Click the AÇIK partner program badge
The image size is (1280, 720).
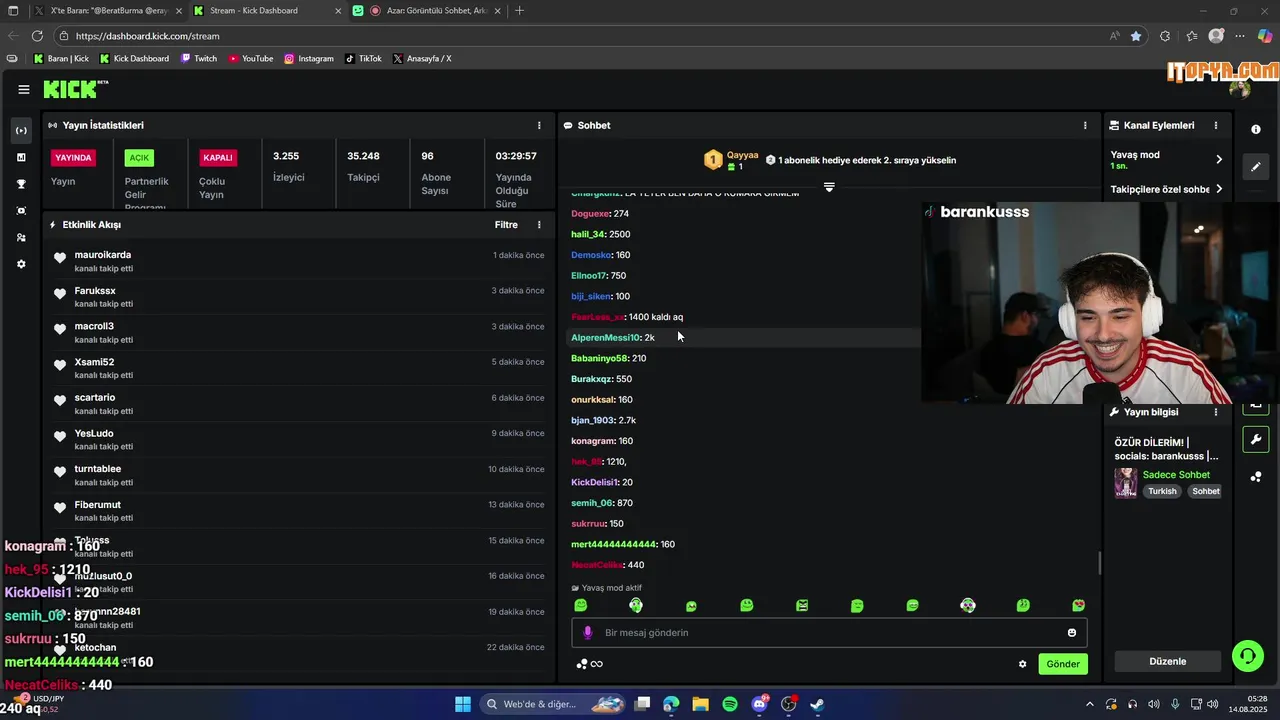(x=139, y=157)
